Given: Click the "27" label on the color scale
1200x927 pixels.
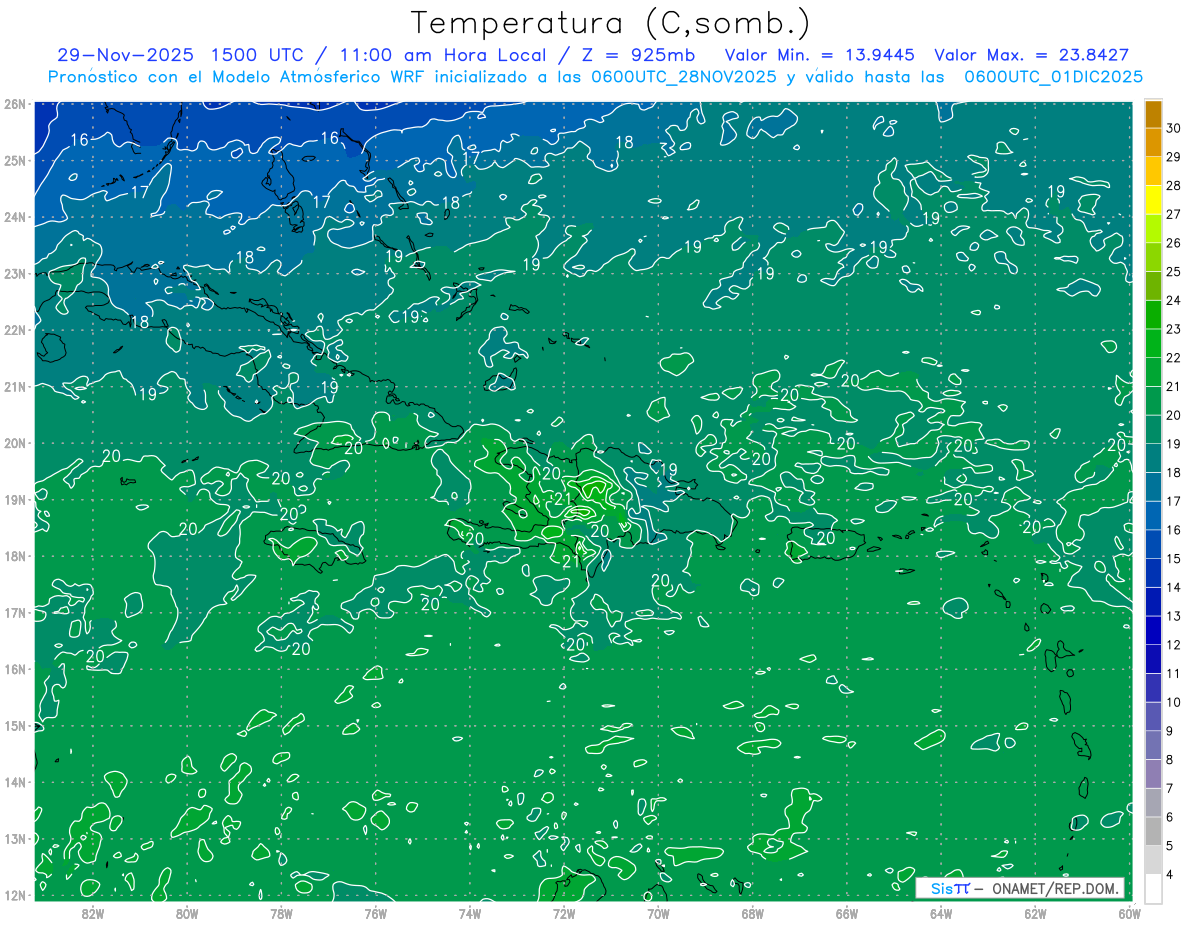Looking at the screenshot, I should coord(1173,214).
